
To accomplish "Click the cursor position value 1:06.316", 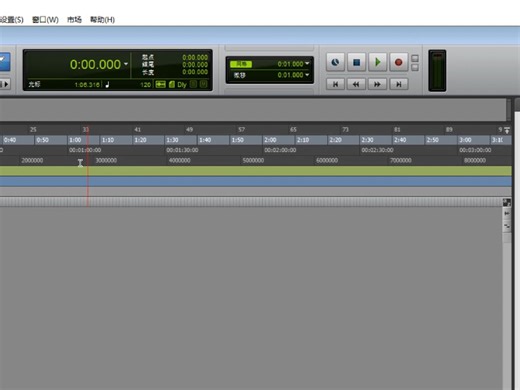I will (x=87, y=85).
